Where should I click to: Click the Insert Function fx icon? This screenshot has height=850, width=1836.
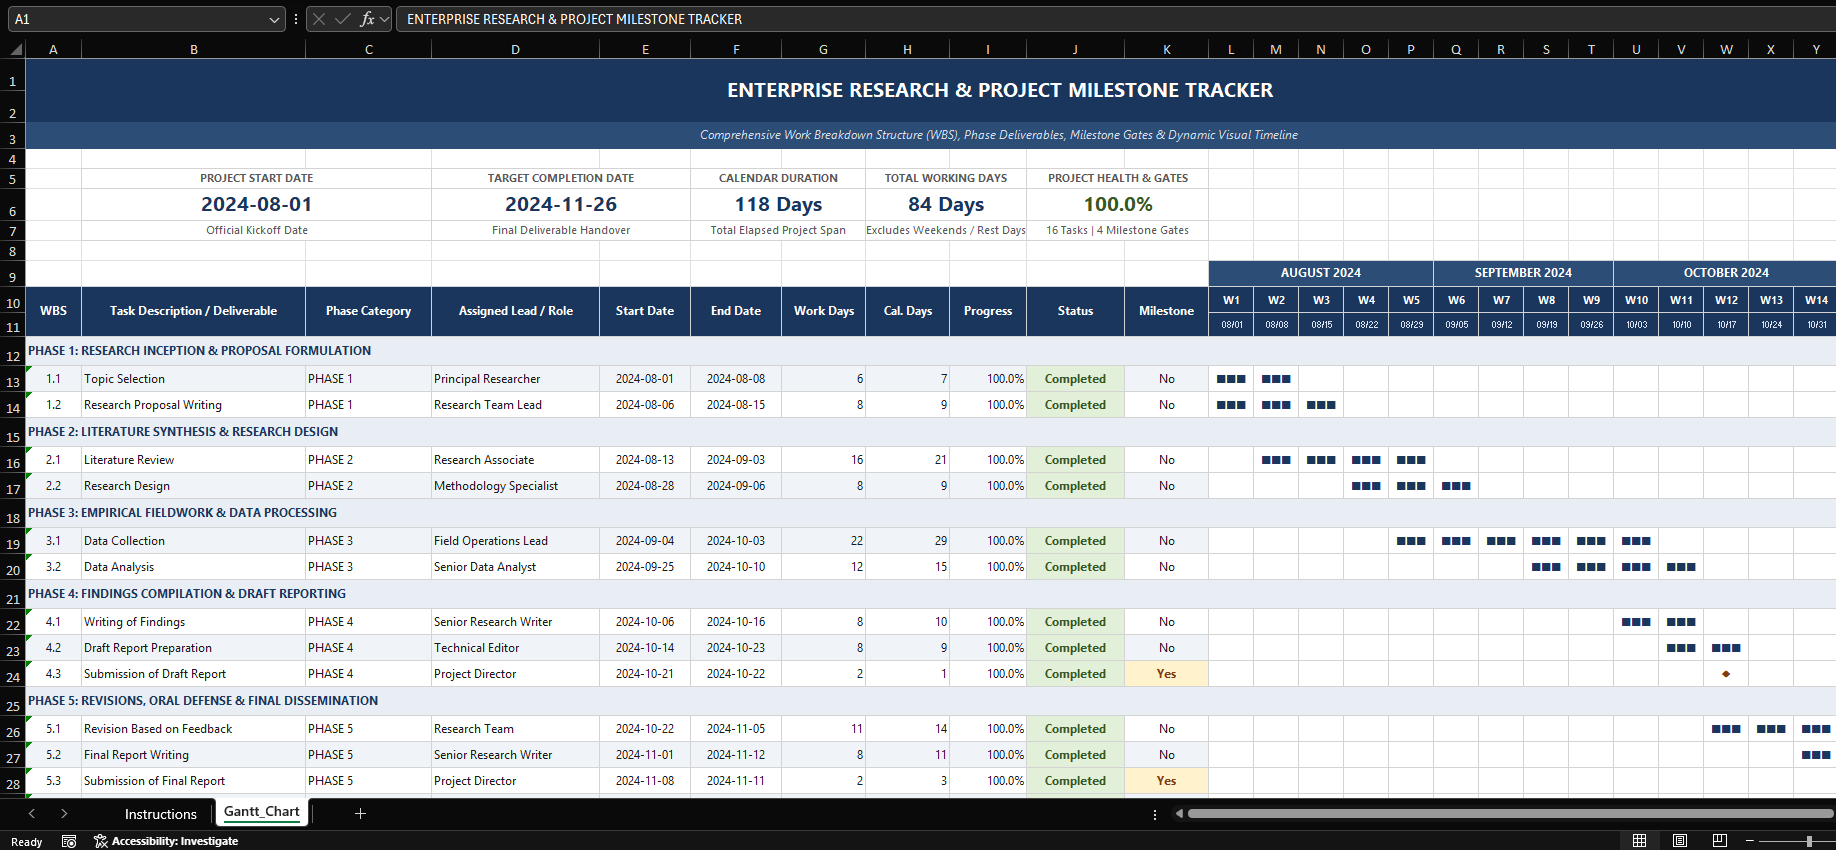point(367,19)
